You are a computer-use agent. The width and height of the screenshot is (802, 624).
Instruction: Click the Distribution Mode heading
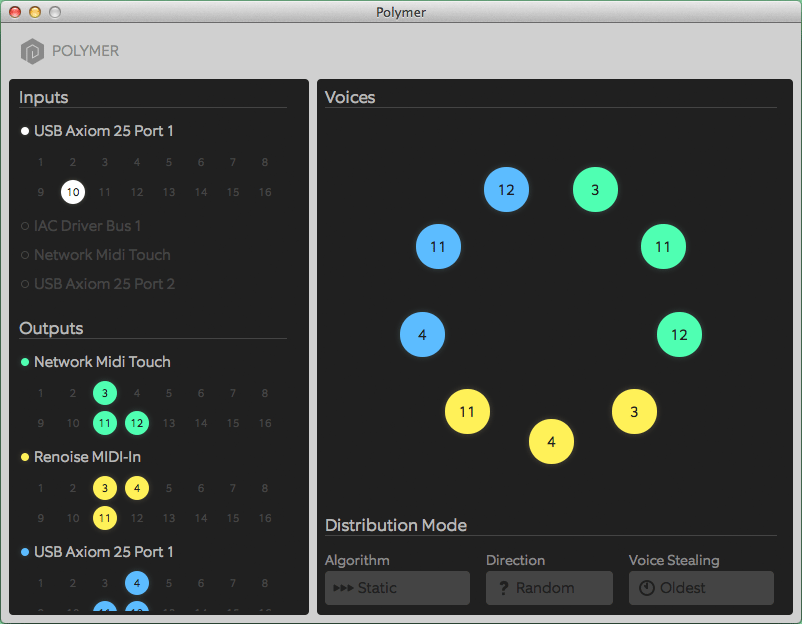pos(396,525)
